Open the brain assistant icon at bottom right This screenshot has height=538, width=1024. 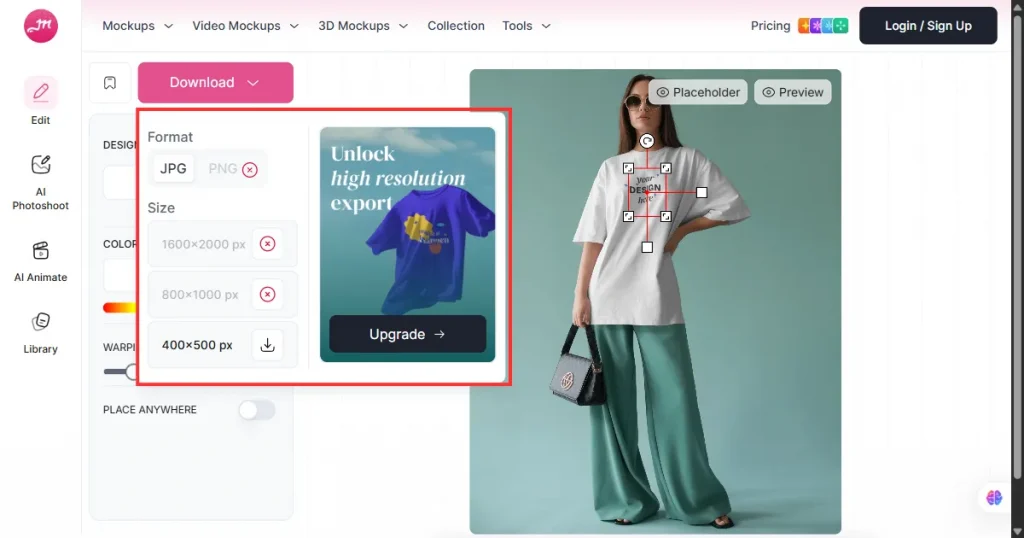point(994,498)
